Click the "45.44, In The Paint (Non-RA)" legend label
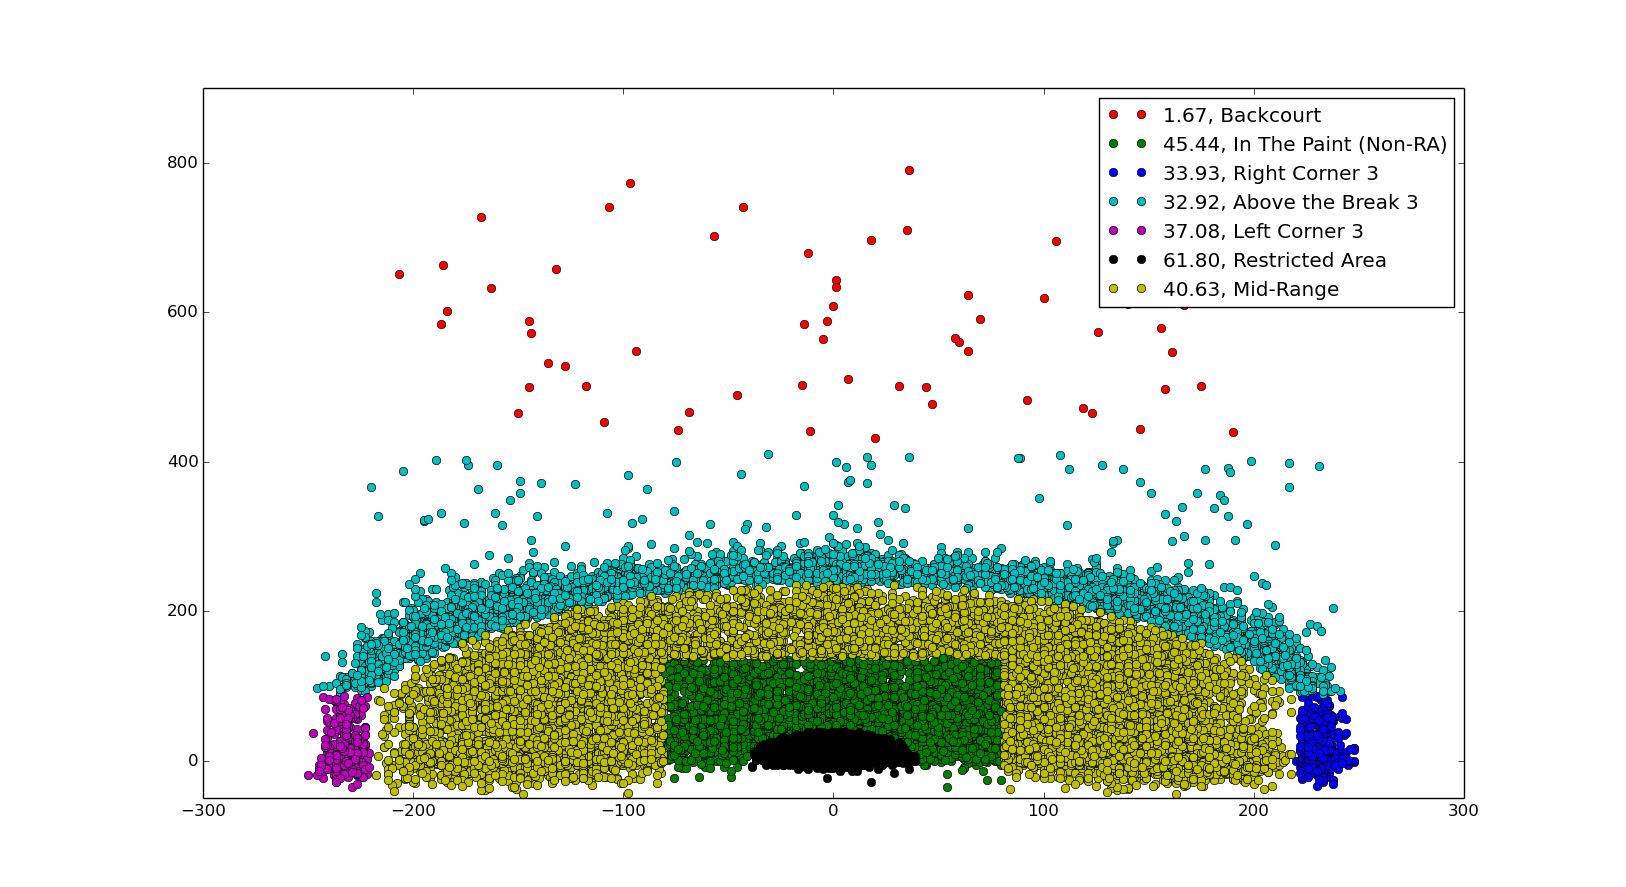This screenshot has height=887, width=1626. [1305, 145]
